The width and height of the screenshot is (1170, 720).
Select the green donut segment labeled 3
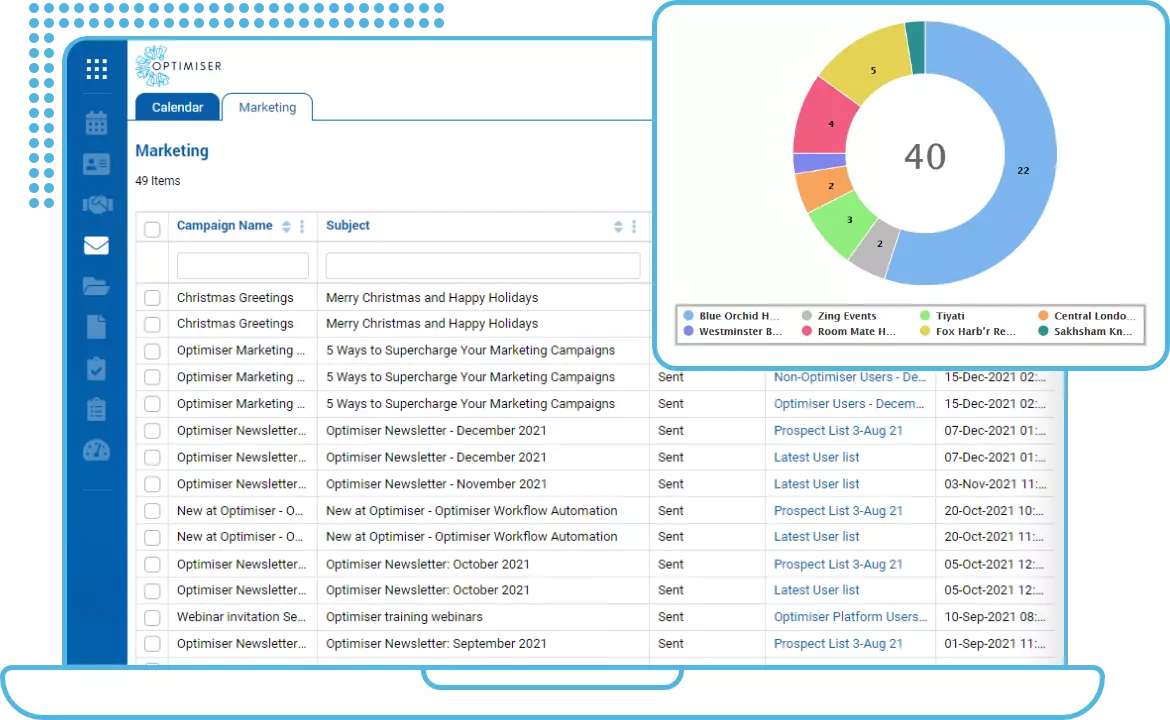coord(849,219)
